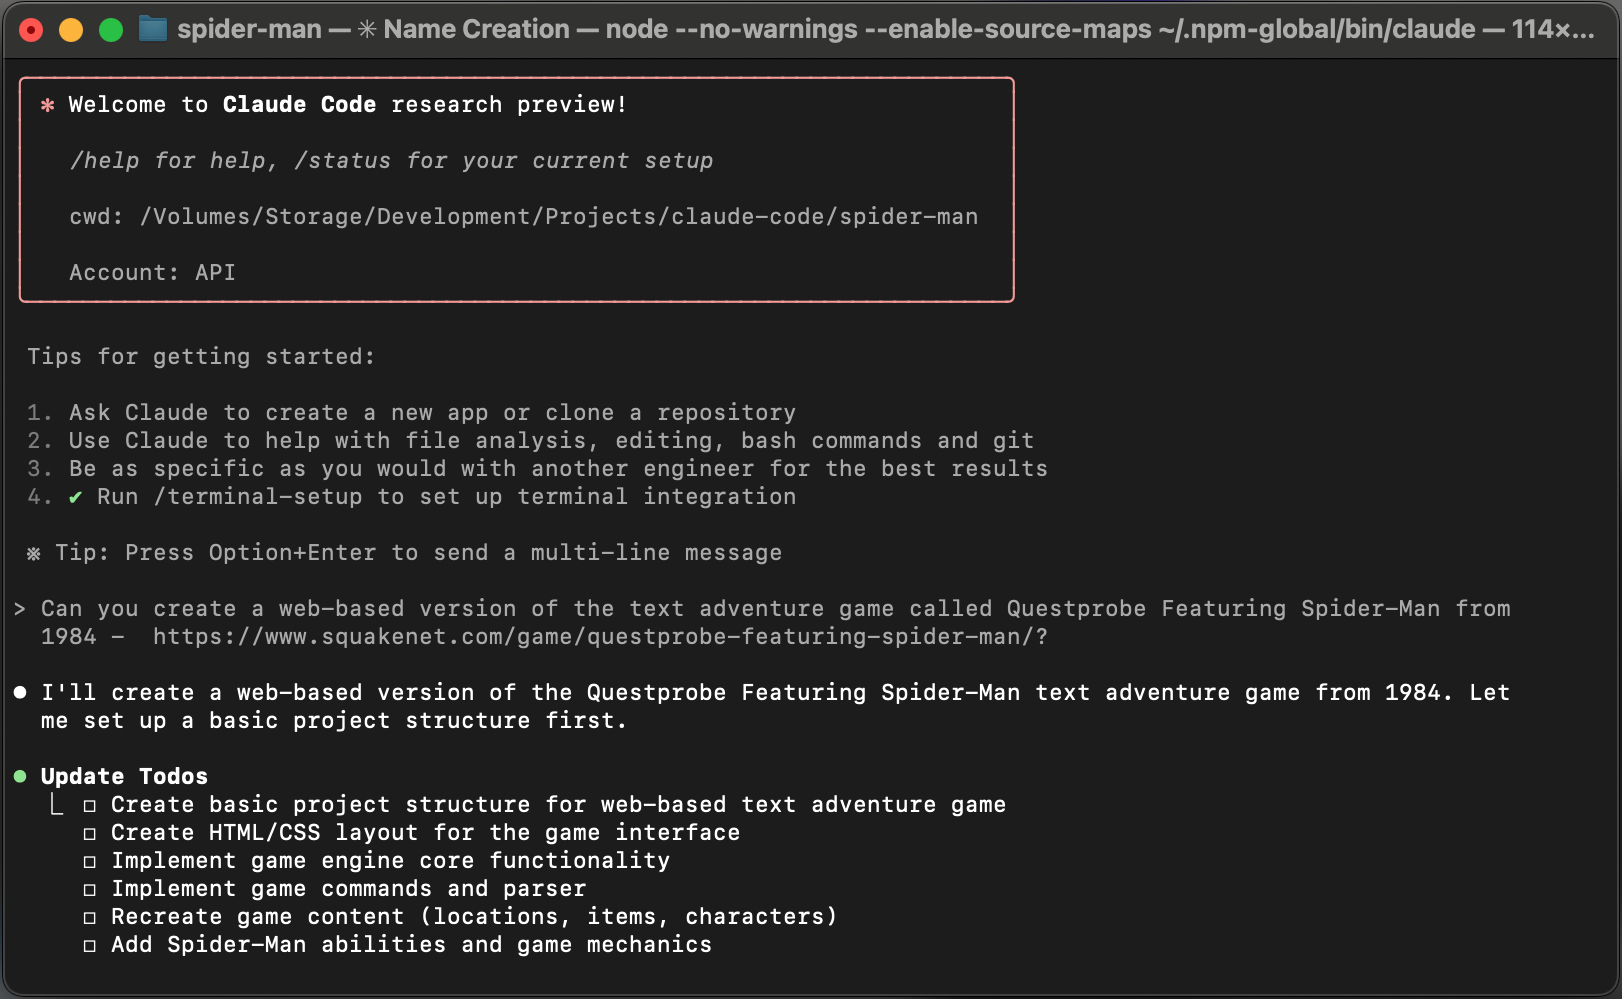
Task: Click "Option+Enter" in the tip line
Action: coord(292,553)
